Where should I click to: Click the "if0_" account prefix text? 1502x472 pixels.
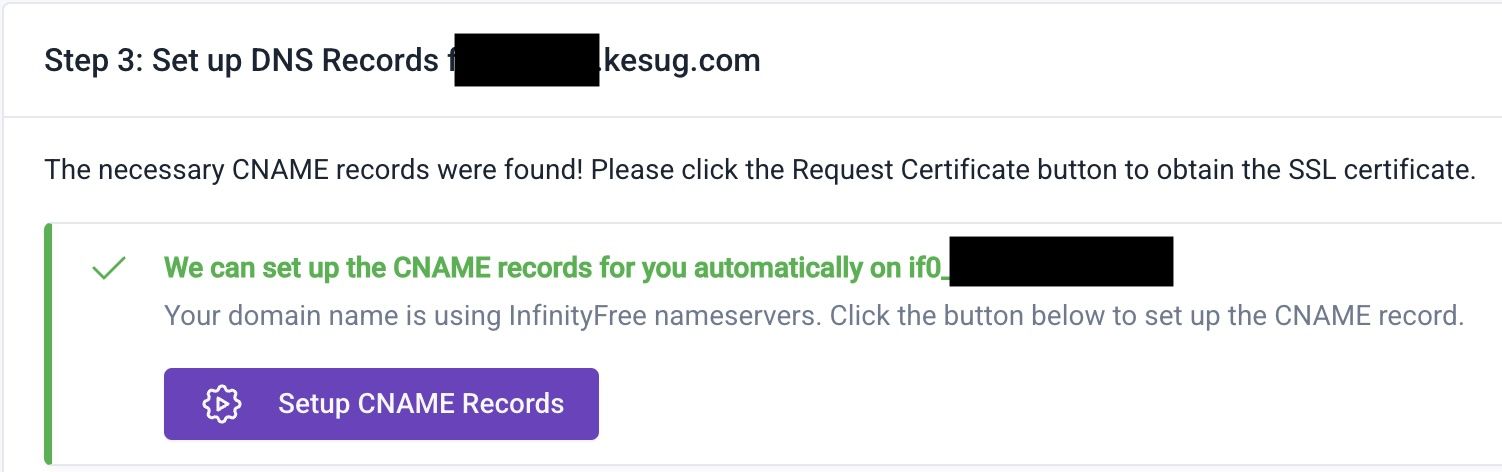[927, 268]
